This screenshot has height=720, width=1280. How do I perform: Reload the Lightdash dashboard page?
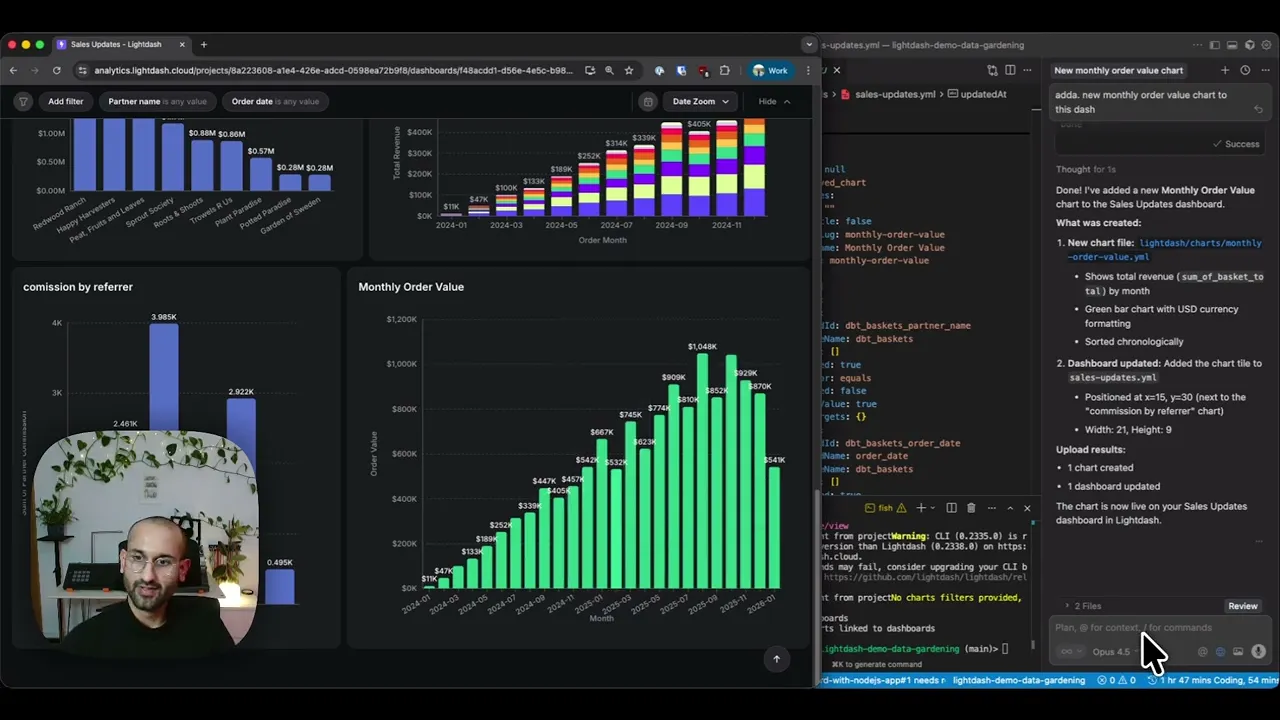(x=56, y=71)
